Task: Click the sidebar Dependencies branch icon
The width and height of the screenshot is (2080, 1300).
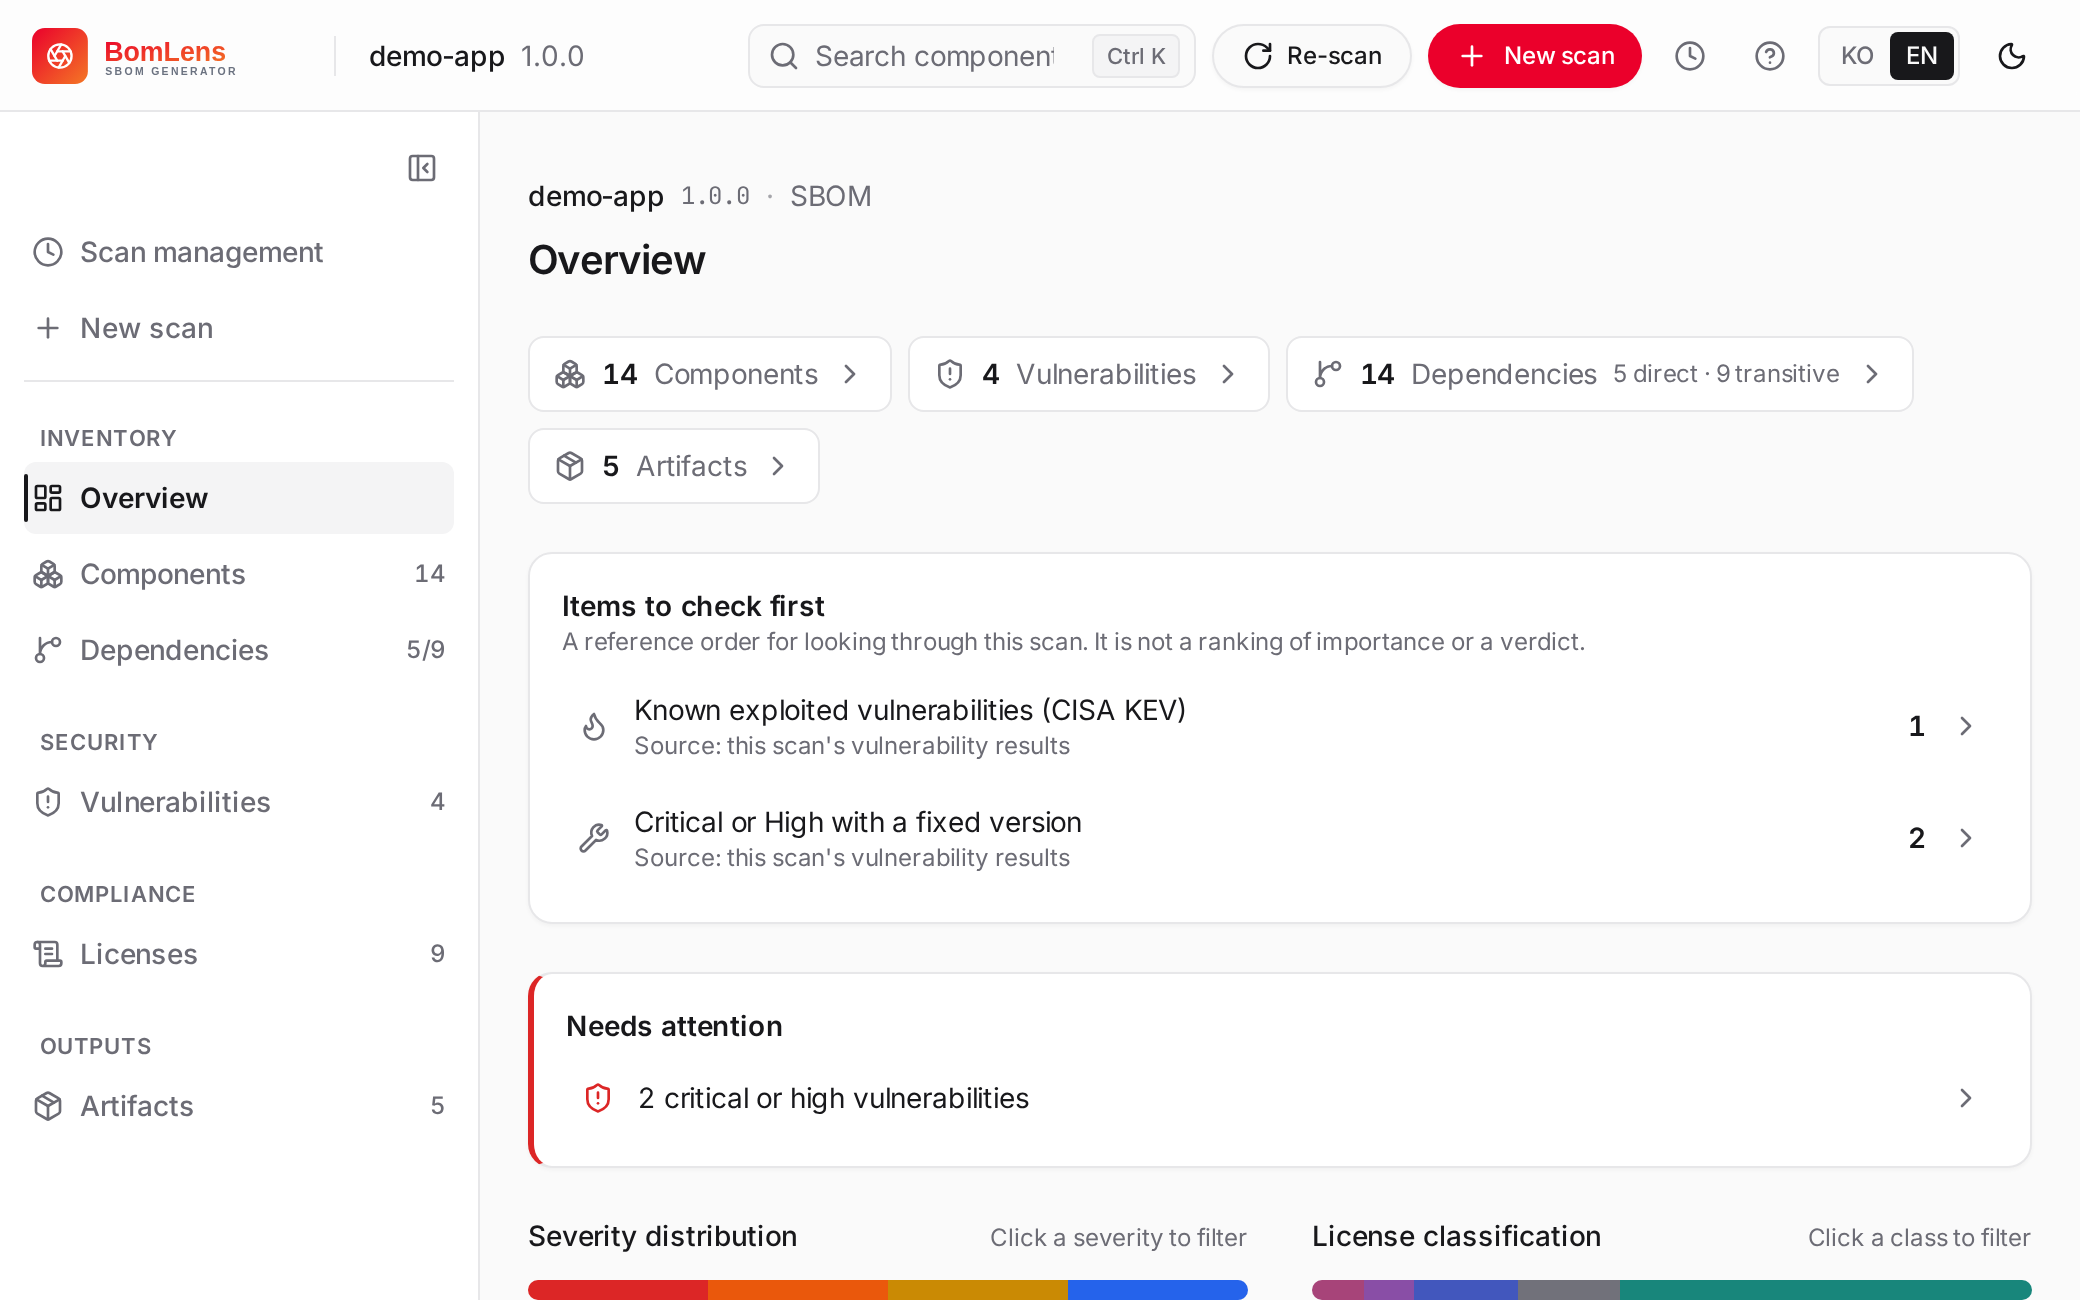Action: [48, 650]
